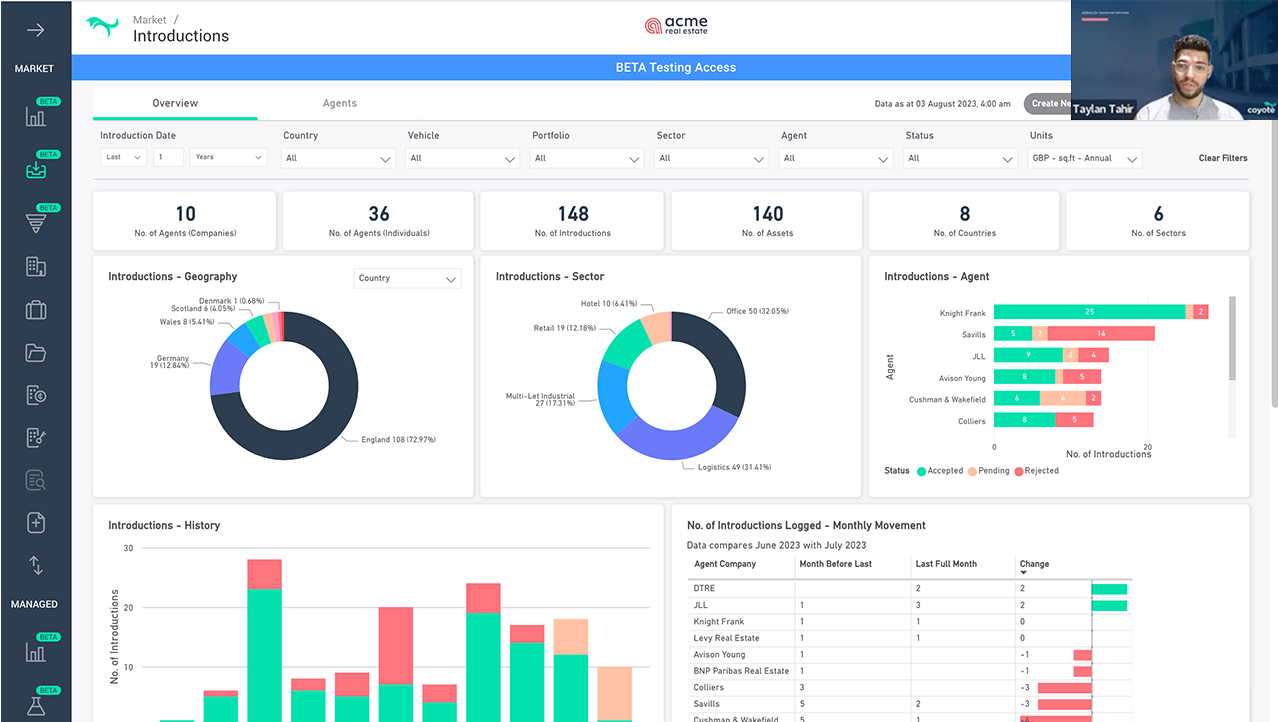The image size is (1278, 722).
Task: Open the Country filter dropdown
Action: tap(339, 158)
